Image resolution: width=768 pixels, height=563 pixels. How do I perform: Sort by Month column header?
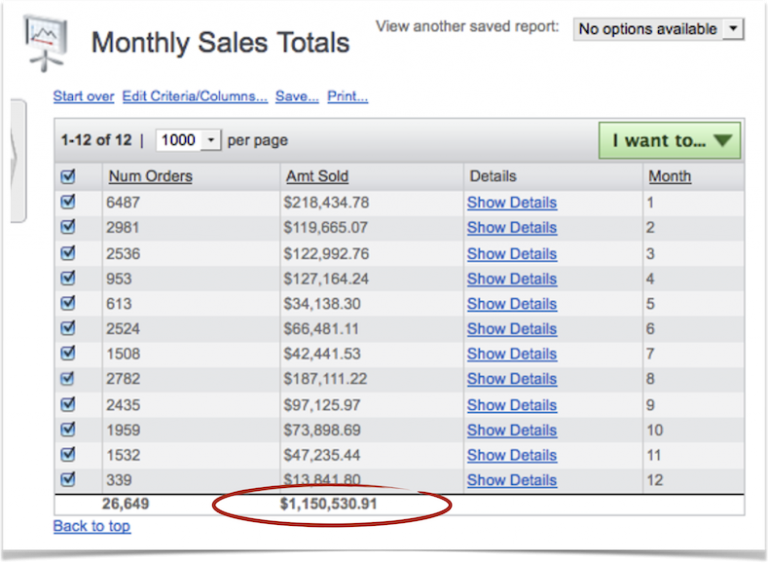[x=669, y=176]
